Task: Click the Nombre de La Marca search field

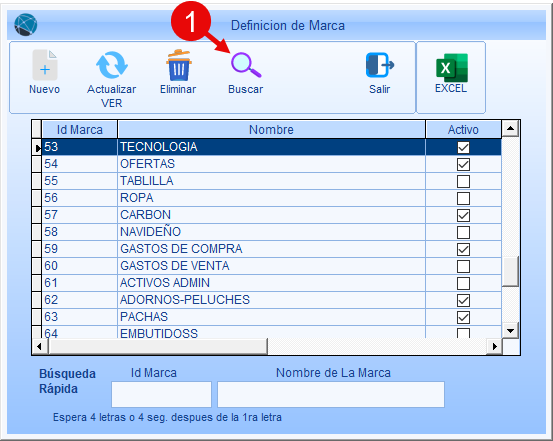Action: 331,394
